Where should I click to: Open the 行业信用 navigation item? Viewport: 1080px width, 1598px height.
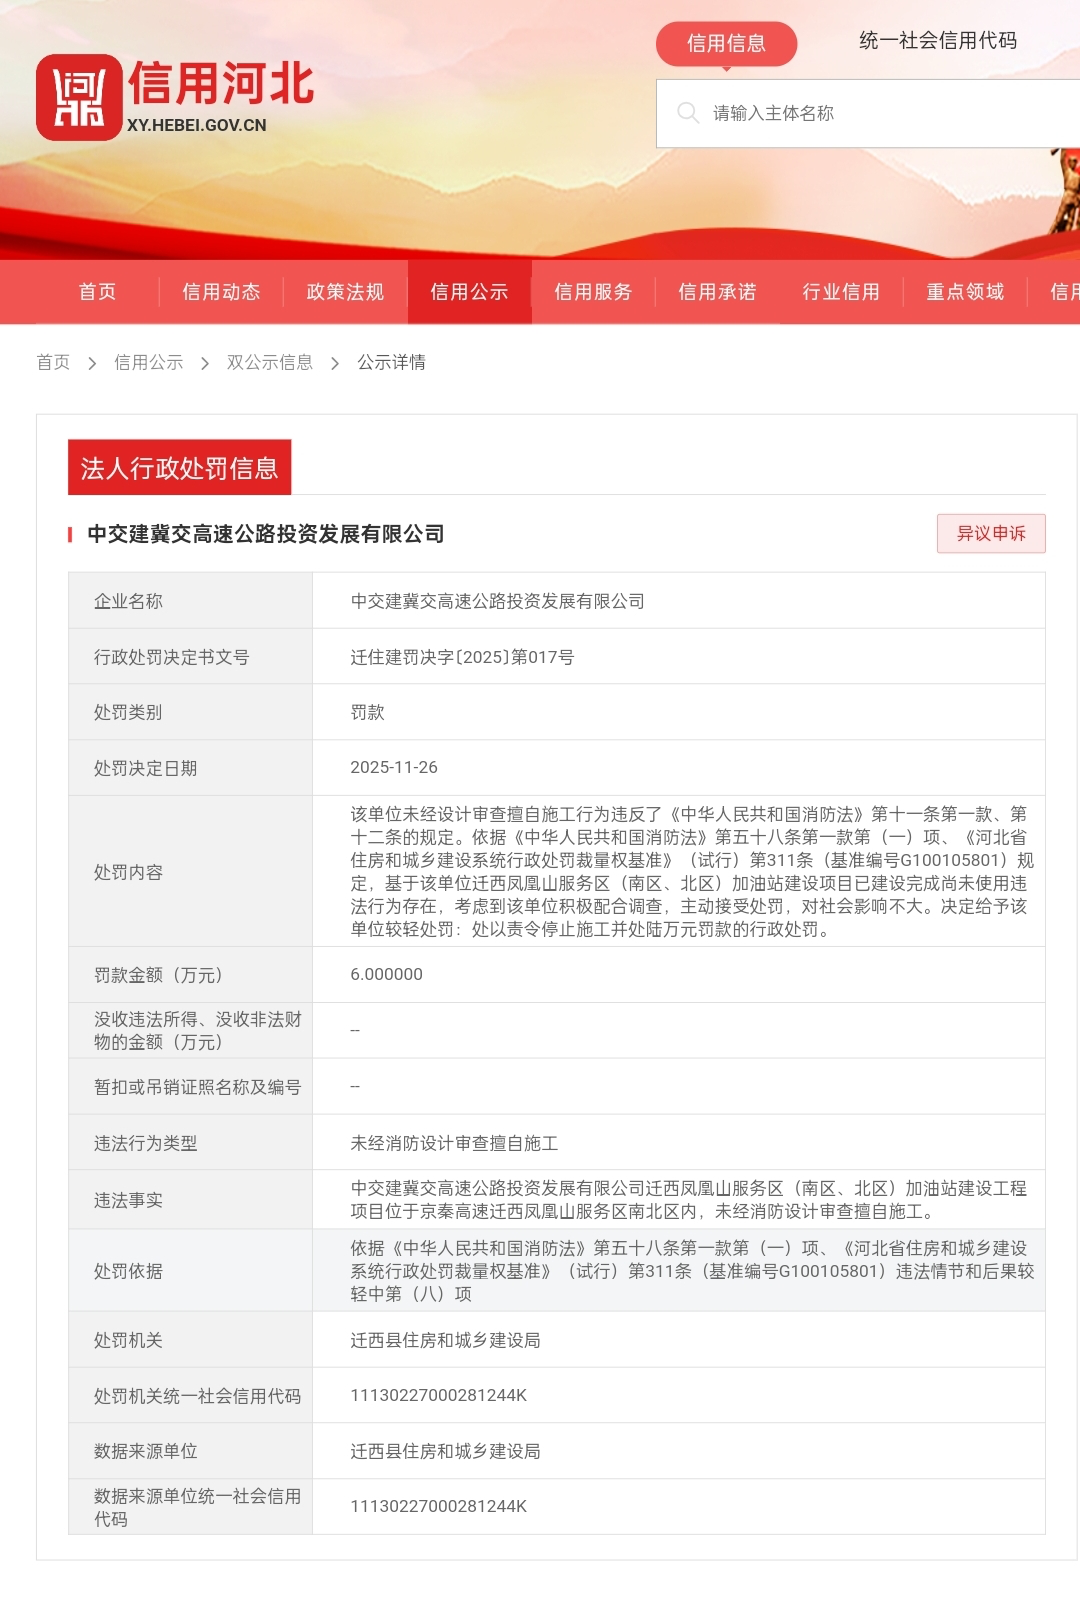(x=841, y=292)
